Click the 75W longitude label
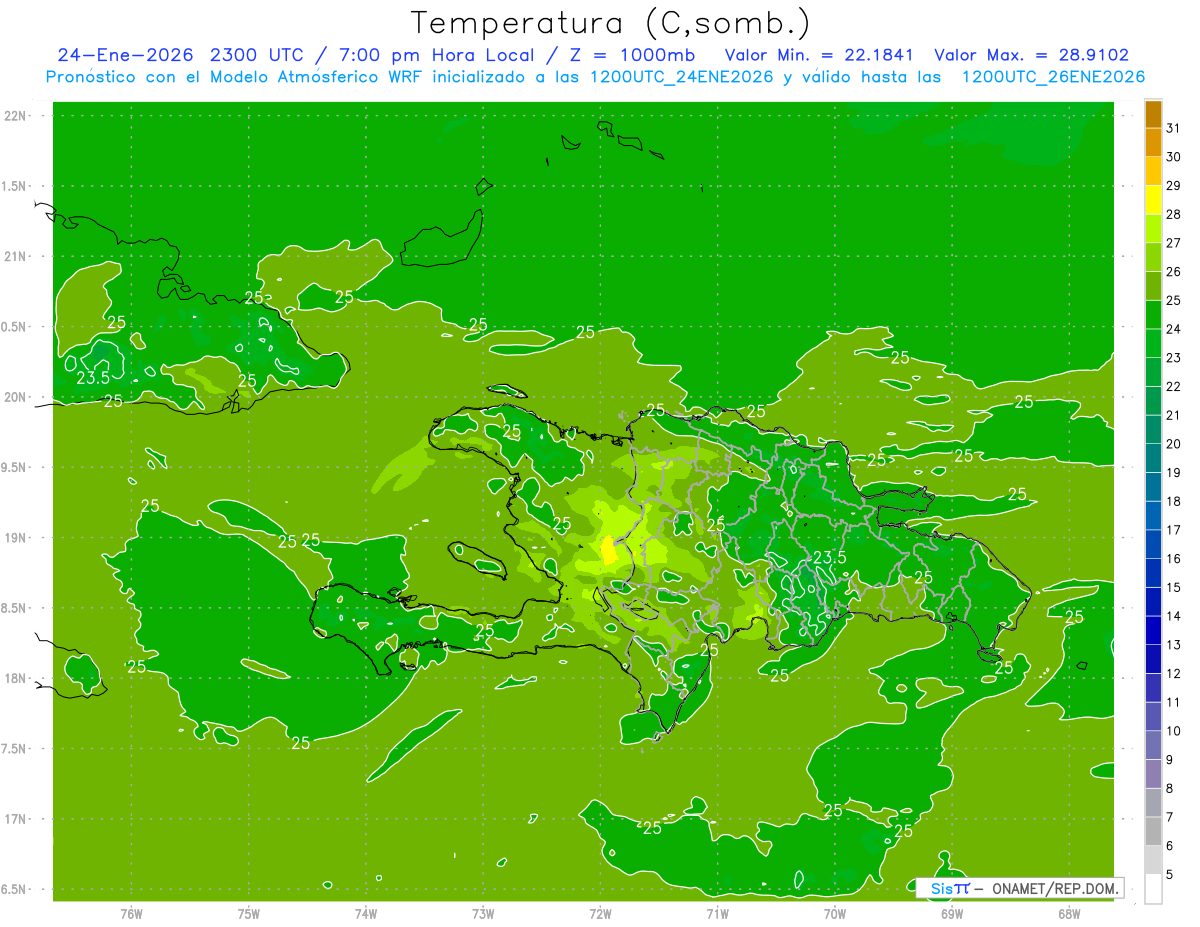The width and height of the screenshot is (1200, 927). click(x=249, y=914)
